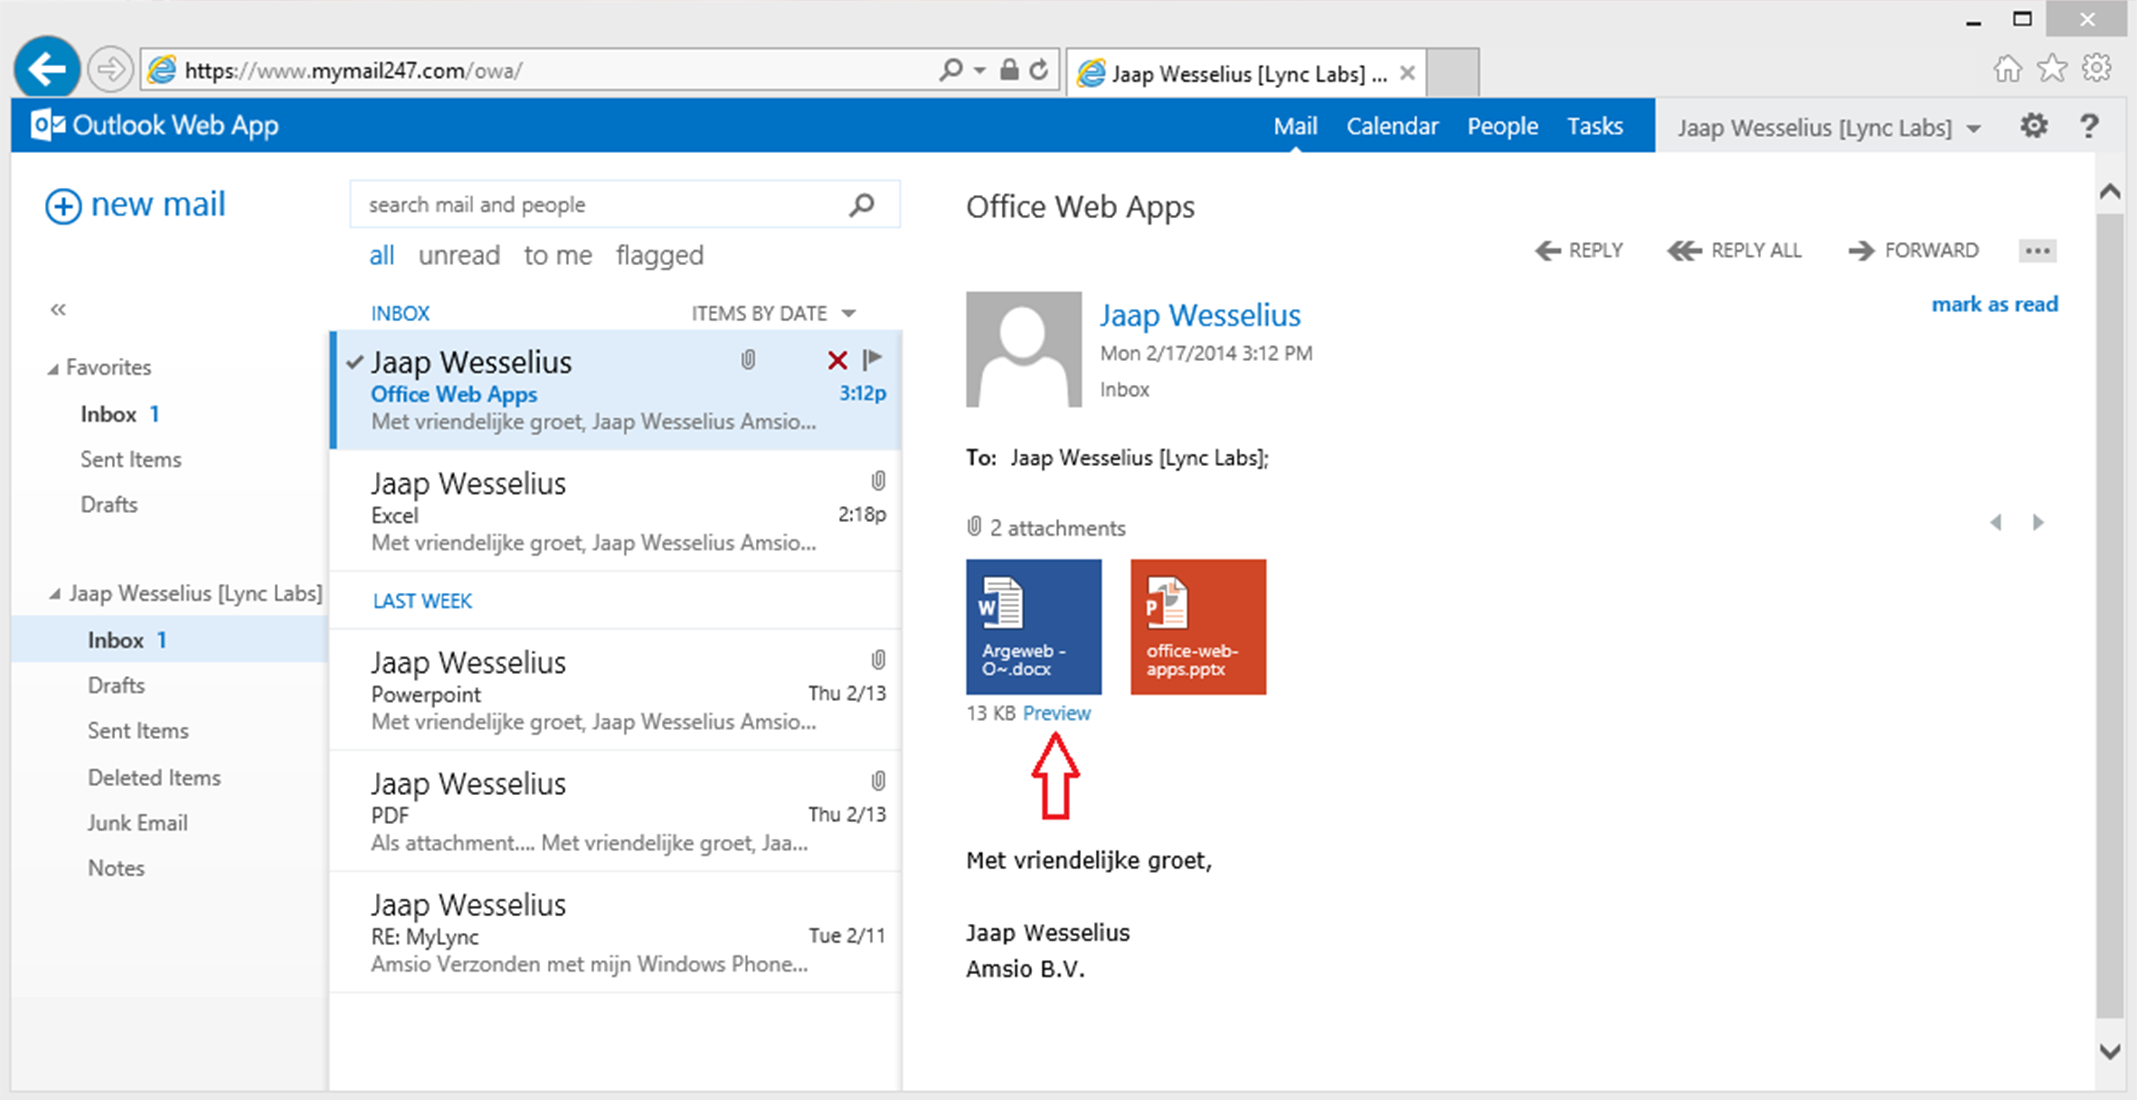Image resolution: width=2137 pixels, height=1116 pixels.
Task: Open the Items by Date sort dropdown
Action: (774, 314)
